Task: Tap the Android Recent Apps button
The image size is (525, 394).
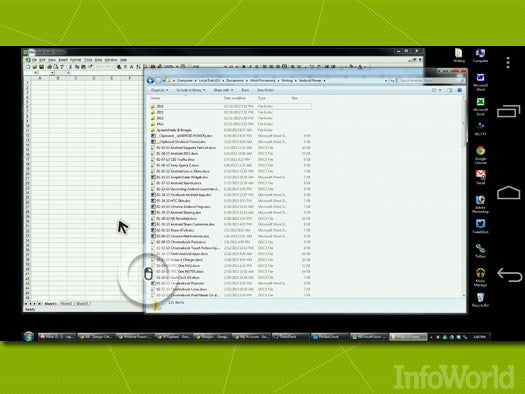Action: (508, 111)
